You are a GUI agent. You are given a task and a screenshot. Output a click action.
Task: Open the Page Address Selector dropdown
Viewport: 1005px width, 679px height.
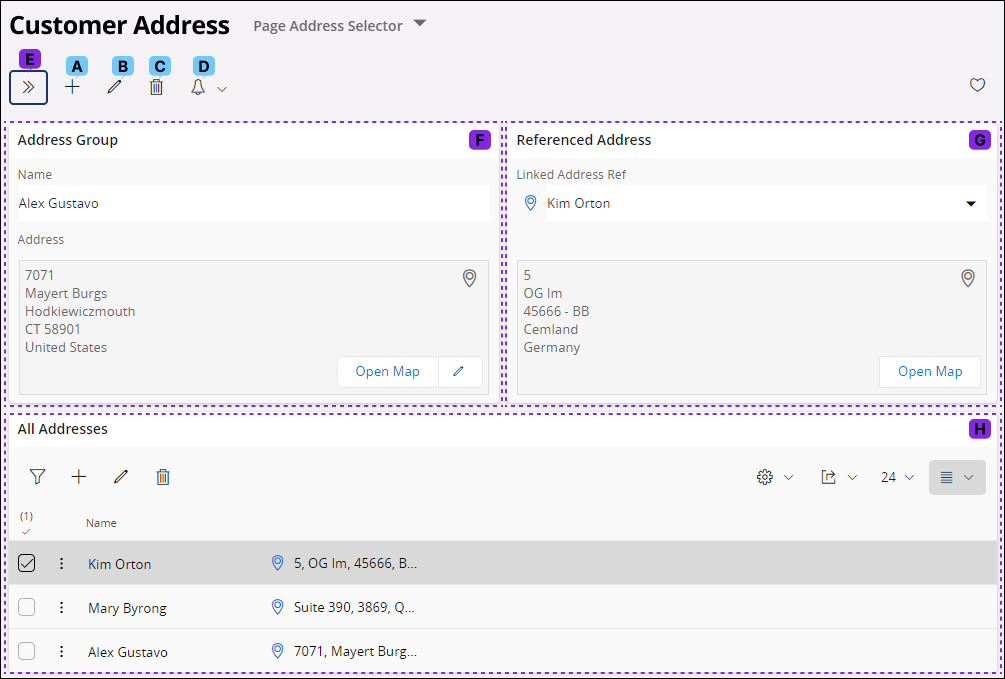pyautogui.click(x=419, y=24)
